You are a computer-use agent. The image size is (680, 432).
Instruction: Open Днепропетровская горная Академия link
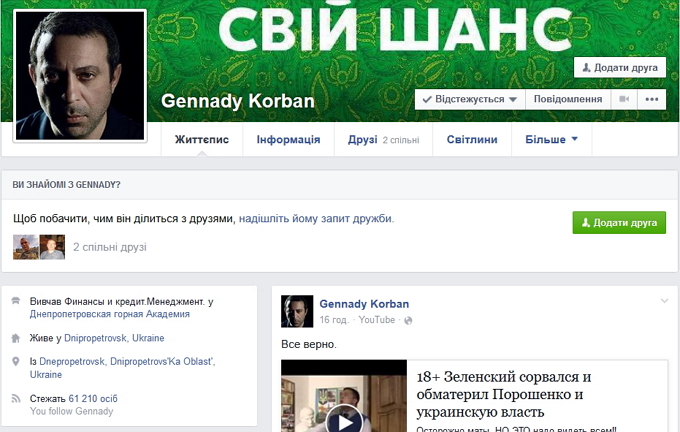(110, 314)
